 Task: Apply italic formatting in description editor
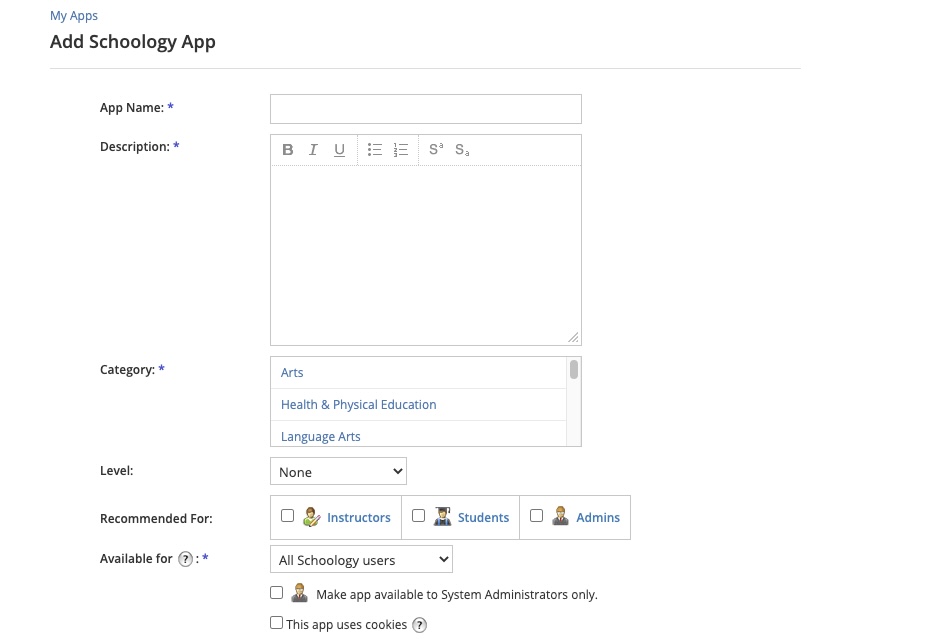pos(313,149)
